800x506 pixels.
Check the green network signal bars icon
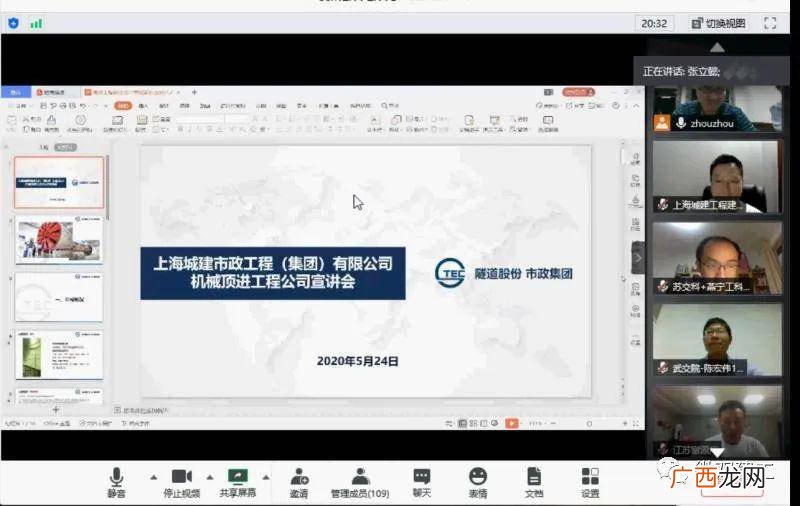coord(36,23)
